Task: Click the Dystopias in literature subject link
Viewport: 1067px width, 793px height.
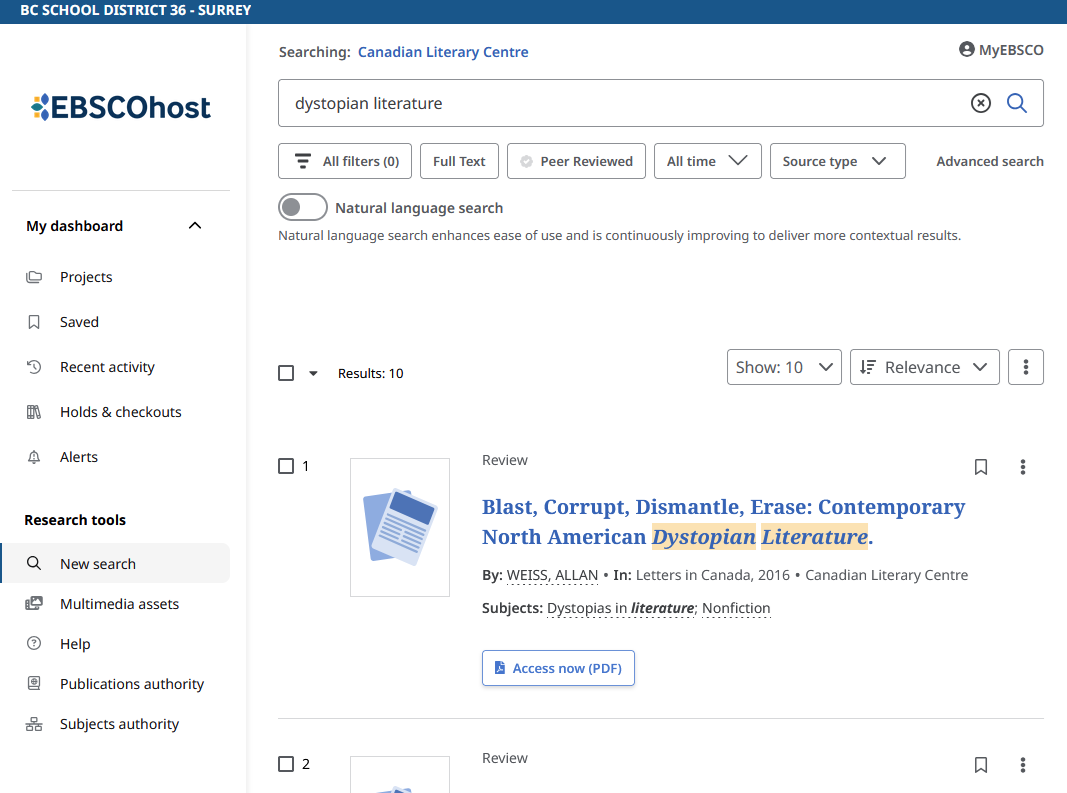Action: point(621,608)
